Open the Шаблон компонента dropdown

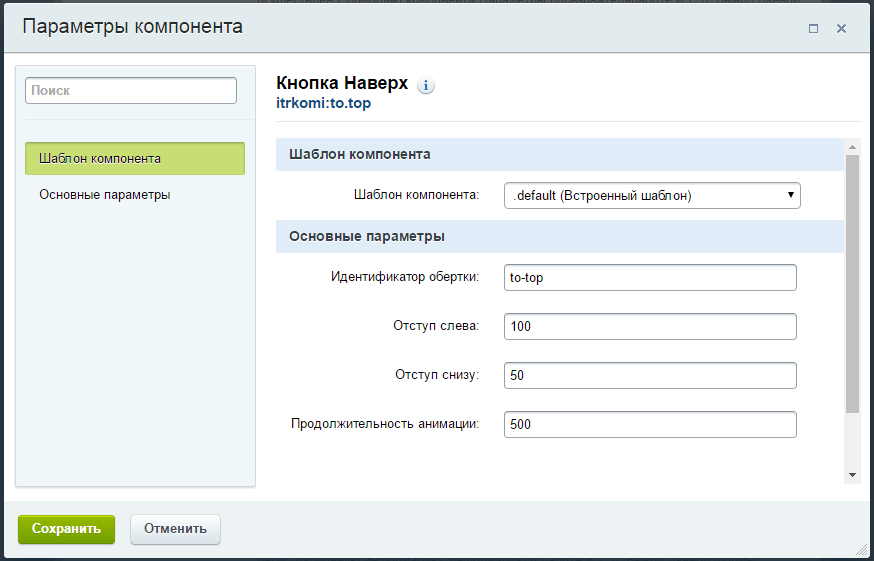pos(652,196)
